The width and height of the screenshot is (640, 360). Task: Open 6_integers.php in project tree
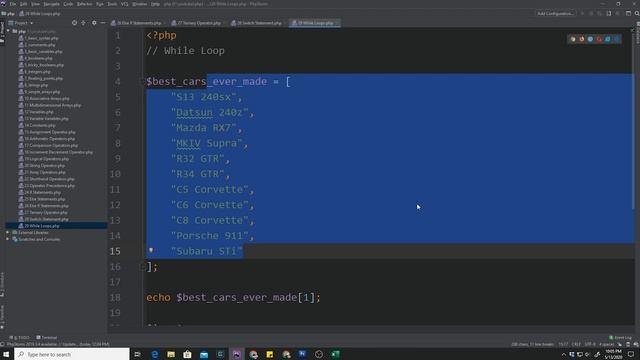tap(34, 72)
